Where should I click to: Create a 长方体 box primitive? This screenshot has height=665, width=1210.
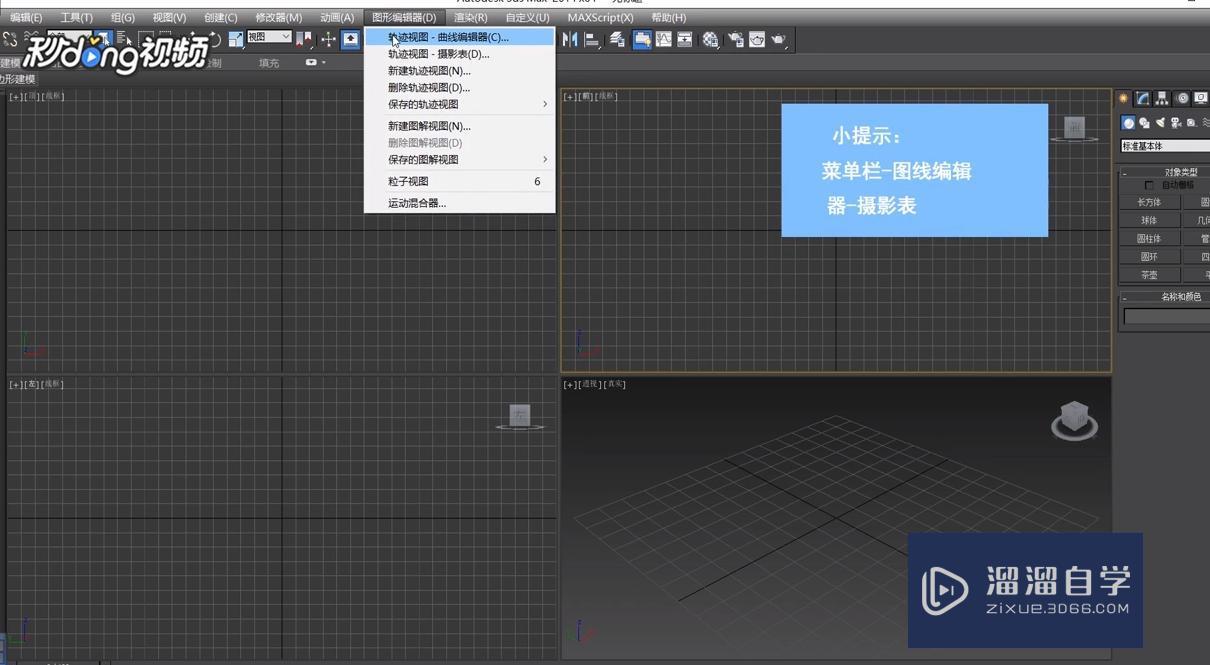click(x=1149, y=202)
